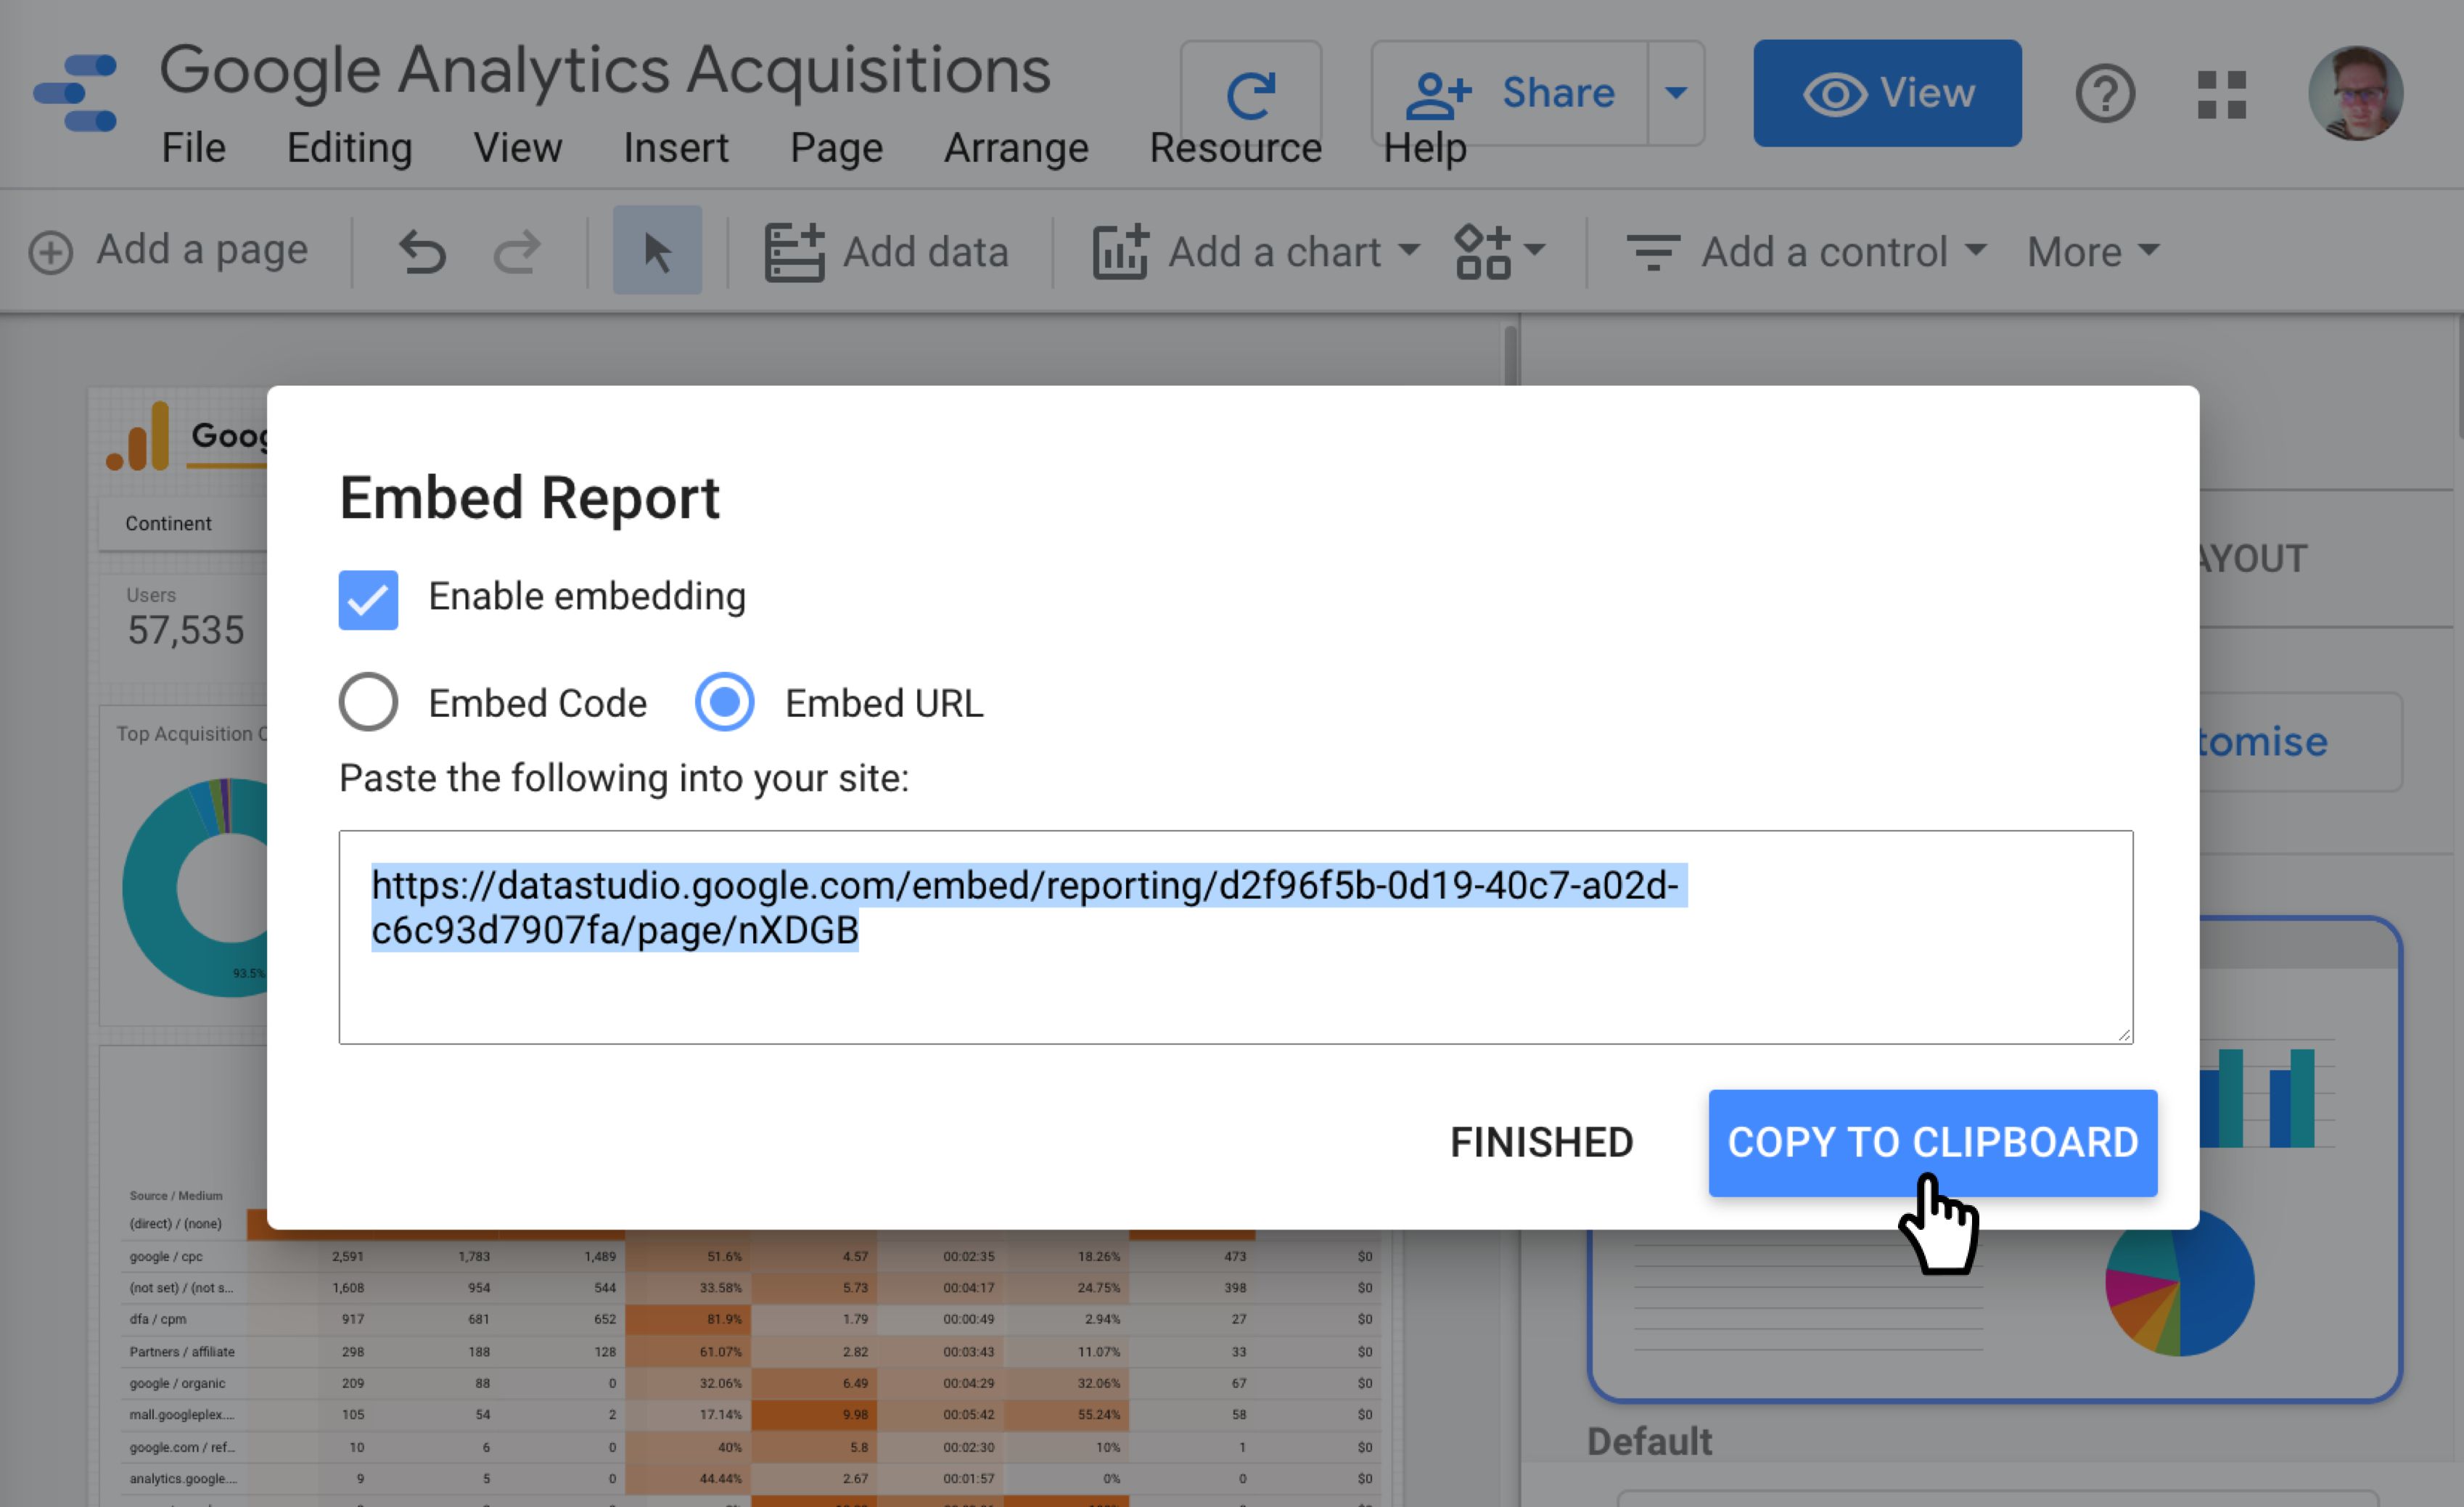This screenshot has height=1507, width=2464.
Task: Click COPY TO CLIPBOARD button
Action: coord(1932,1143)
